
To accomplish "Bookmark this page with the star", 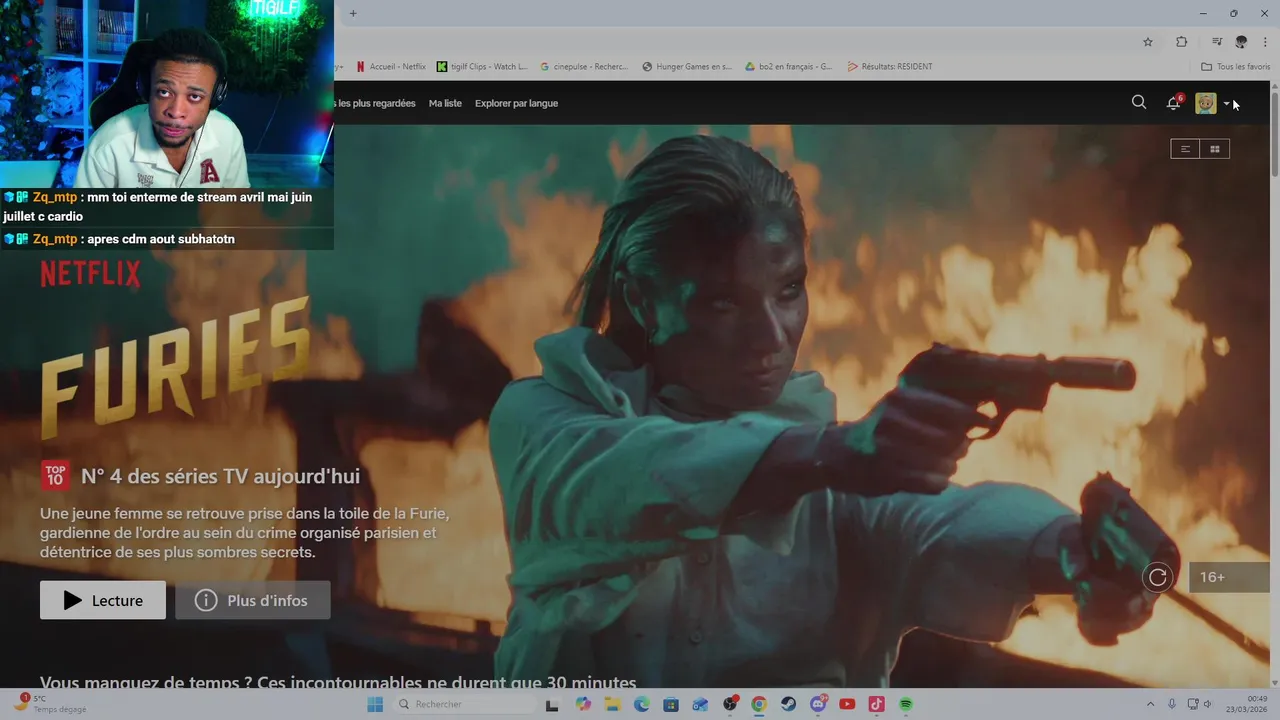I will (1148, 42).
